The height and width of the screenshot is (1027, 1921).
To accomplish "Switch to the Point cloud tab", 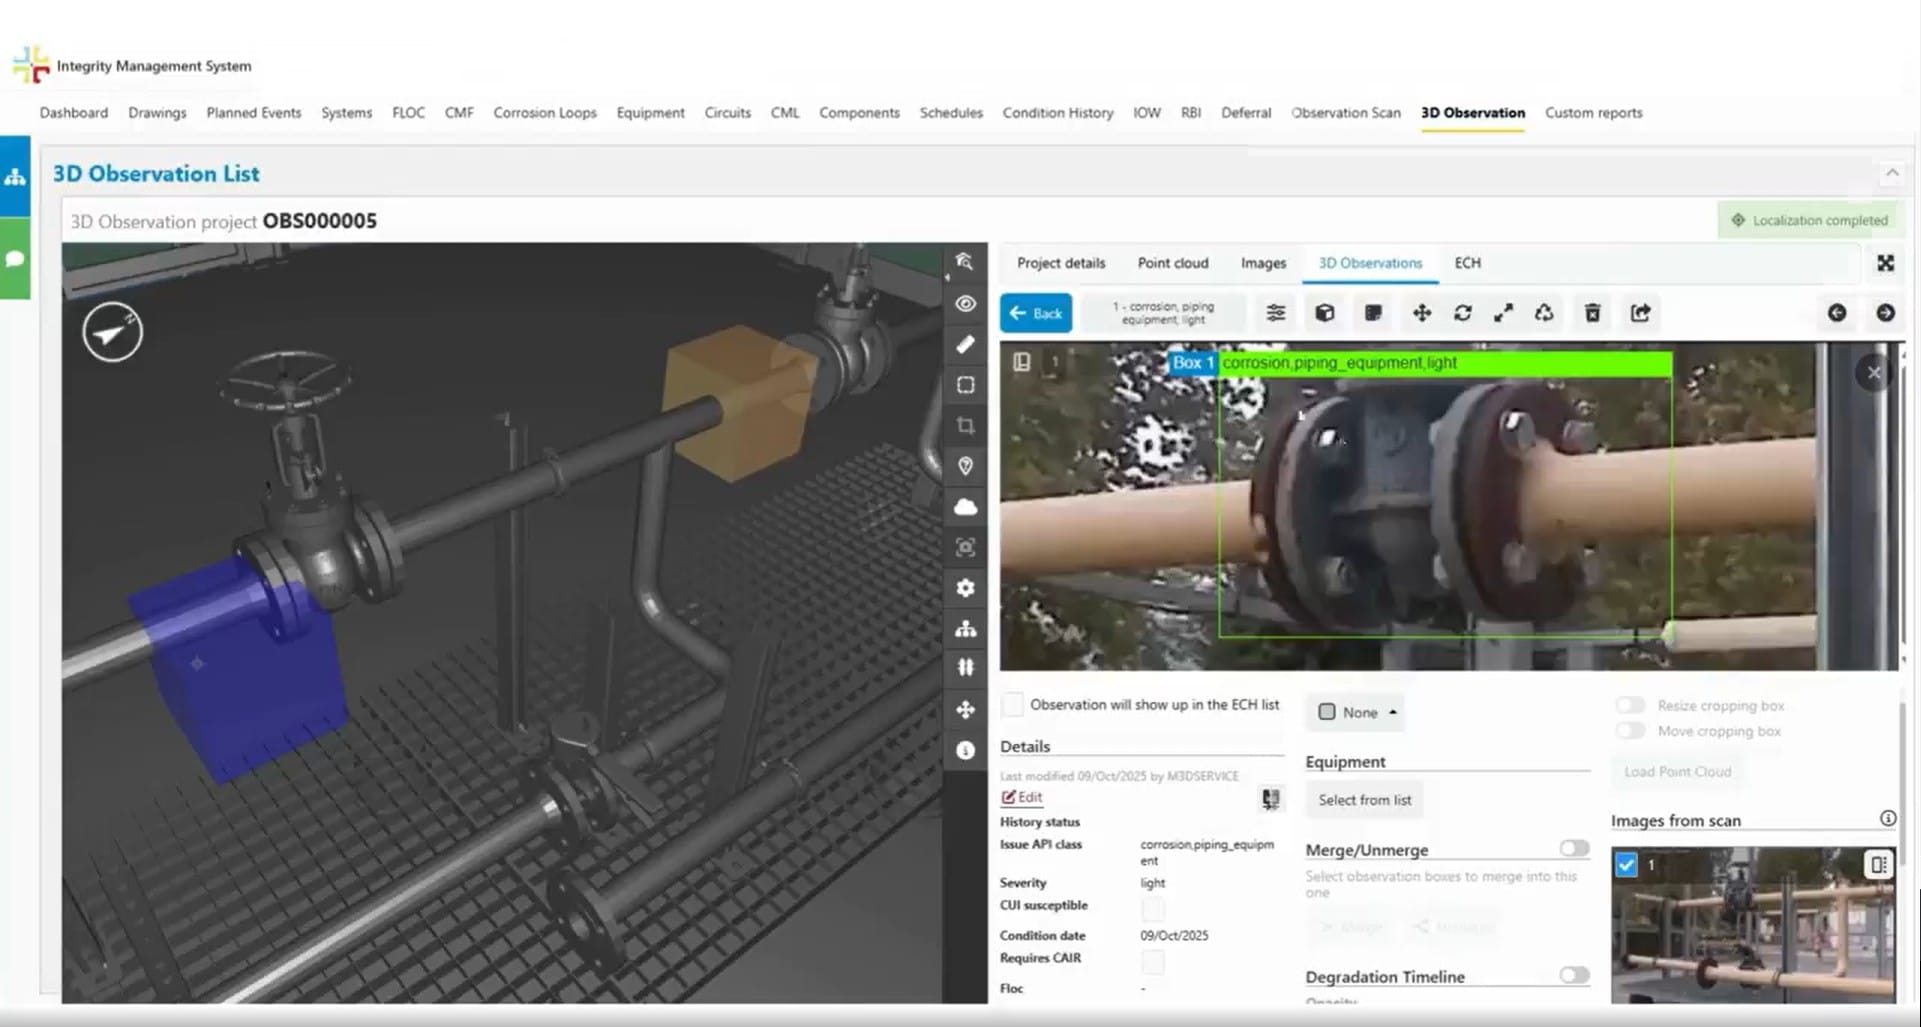I will pyautogui.click(x=1172, y=263).
